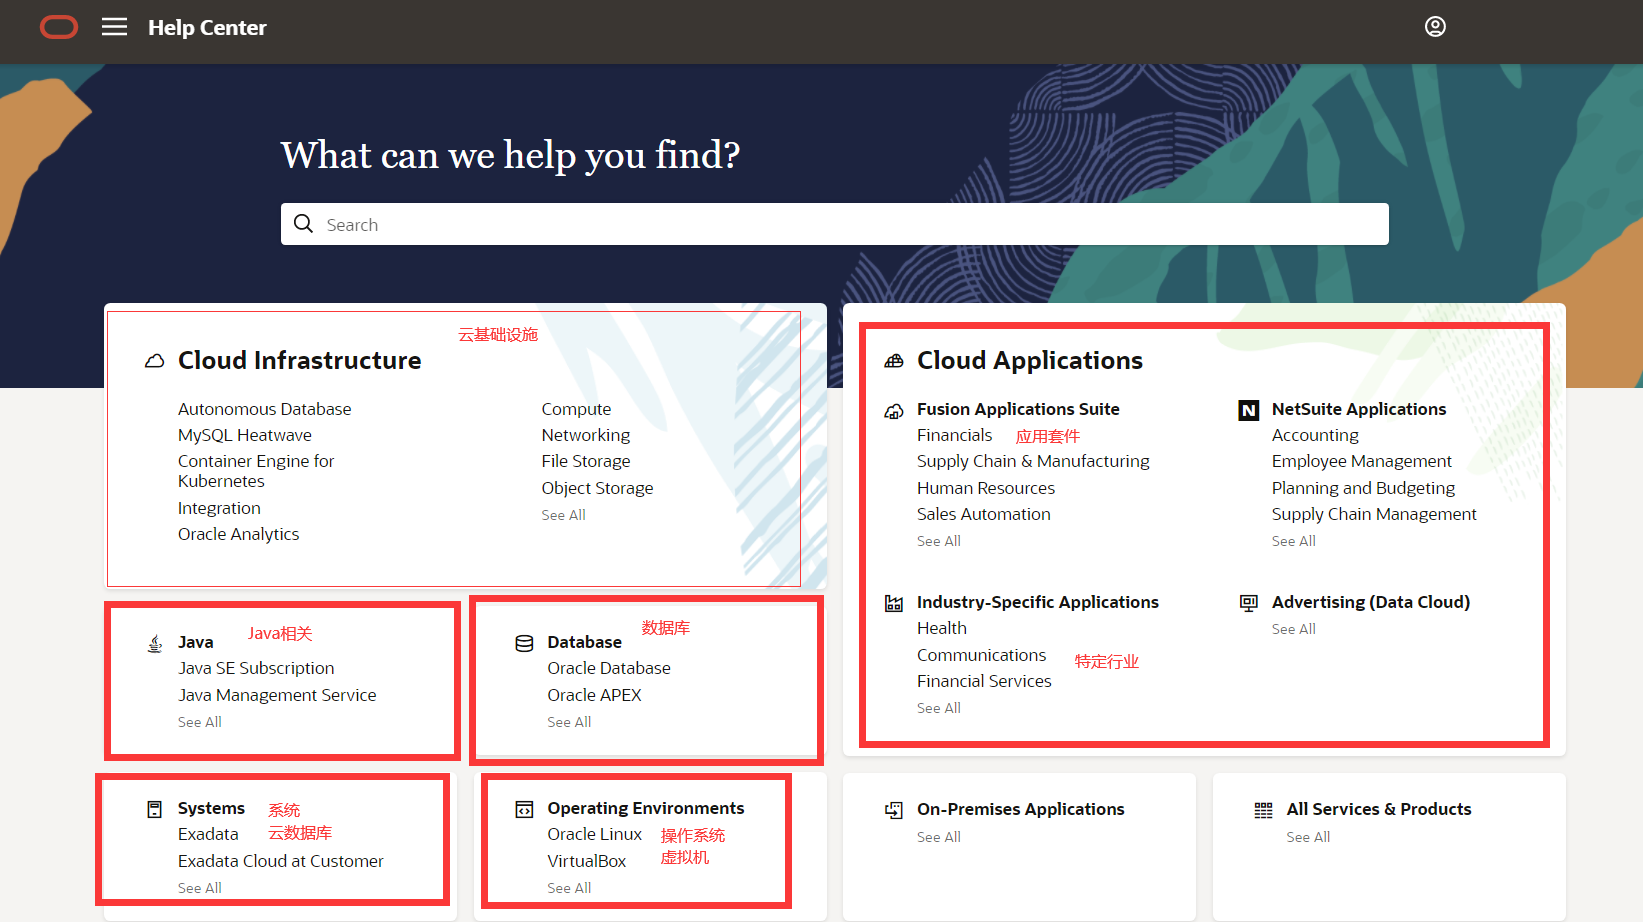Open Java Management Service link

tap(277, 695)
